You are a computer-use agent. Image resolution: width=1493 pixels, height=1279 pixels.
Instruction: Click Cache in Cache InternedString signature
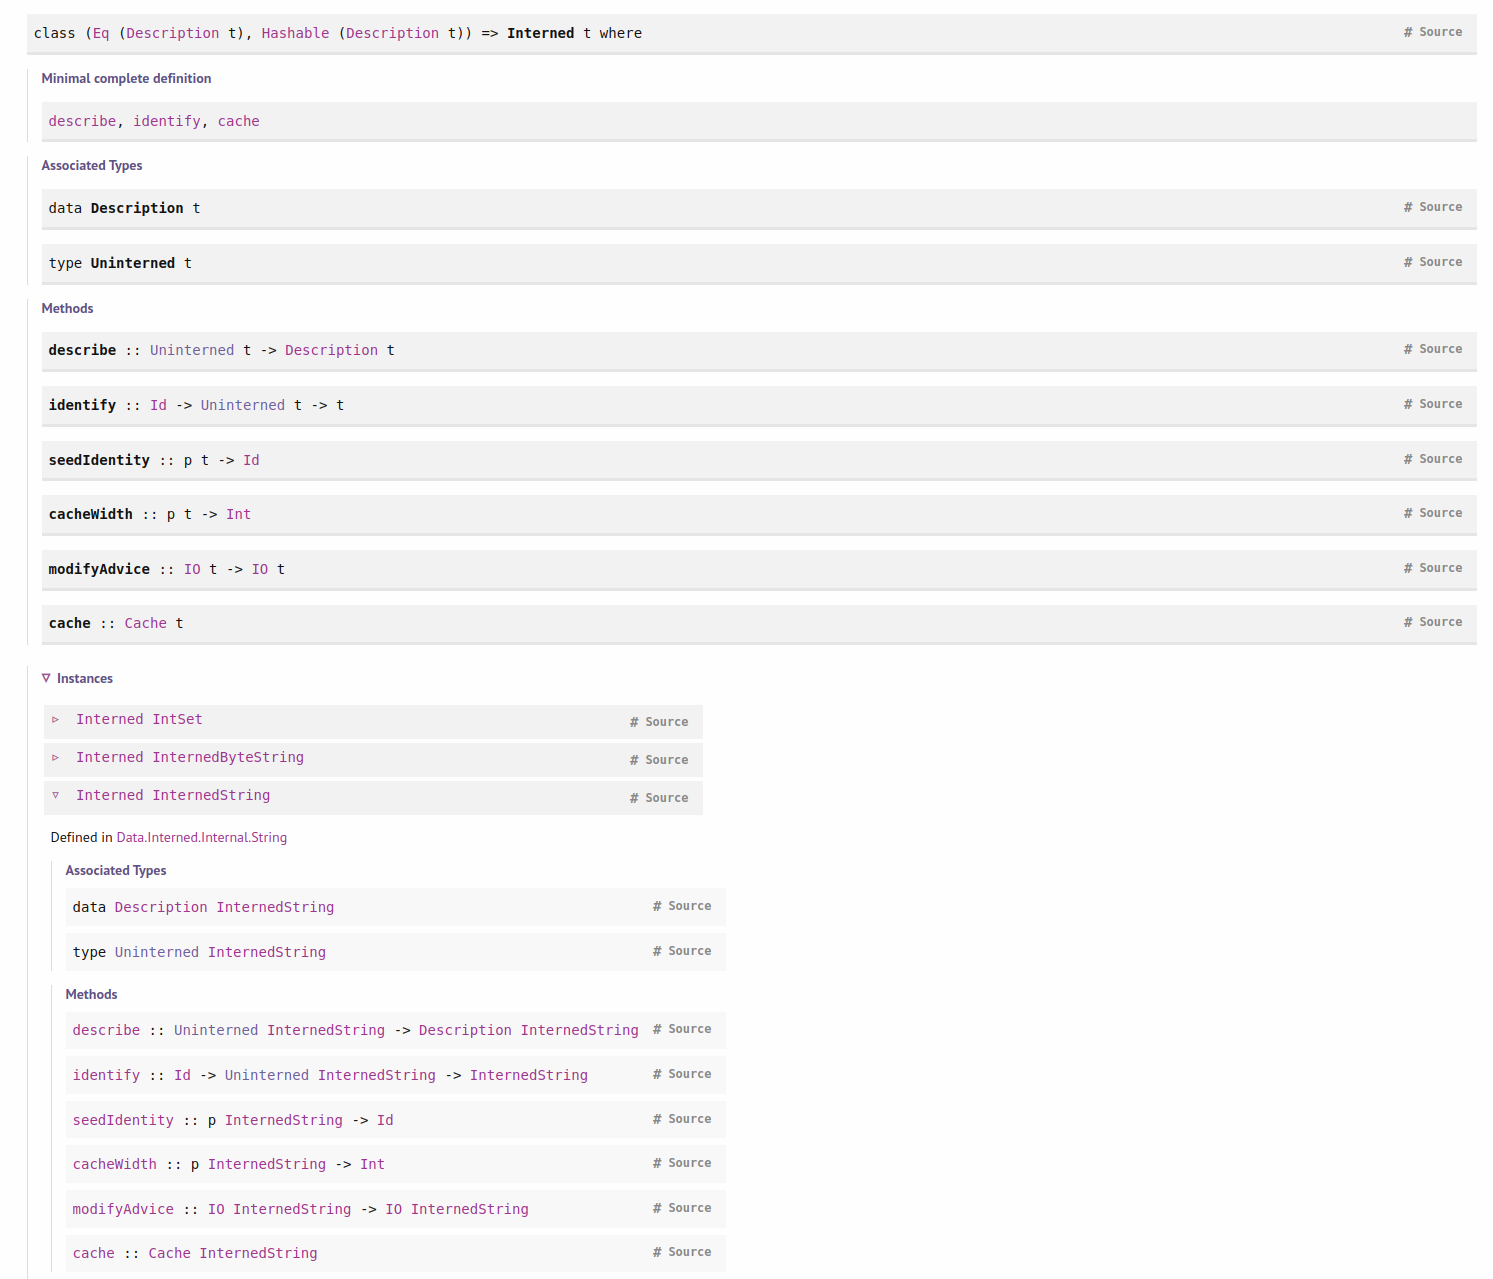170,1253
